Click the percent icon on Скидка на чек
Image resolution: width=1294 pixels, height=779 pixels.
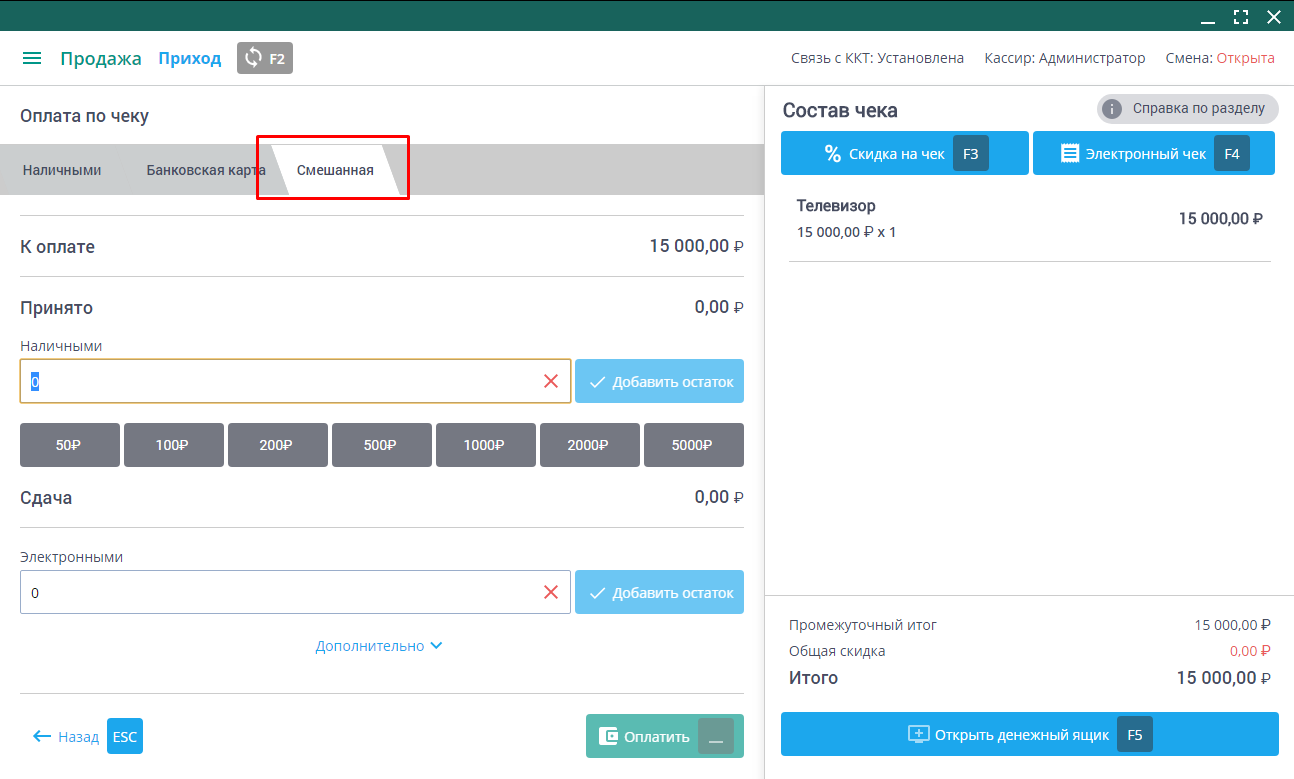832,153
